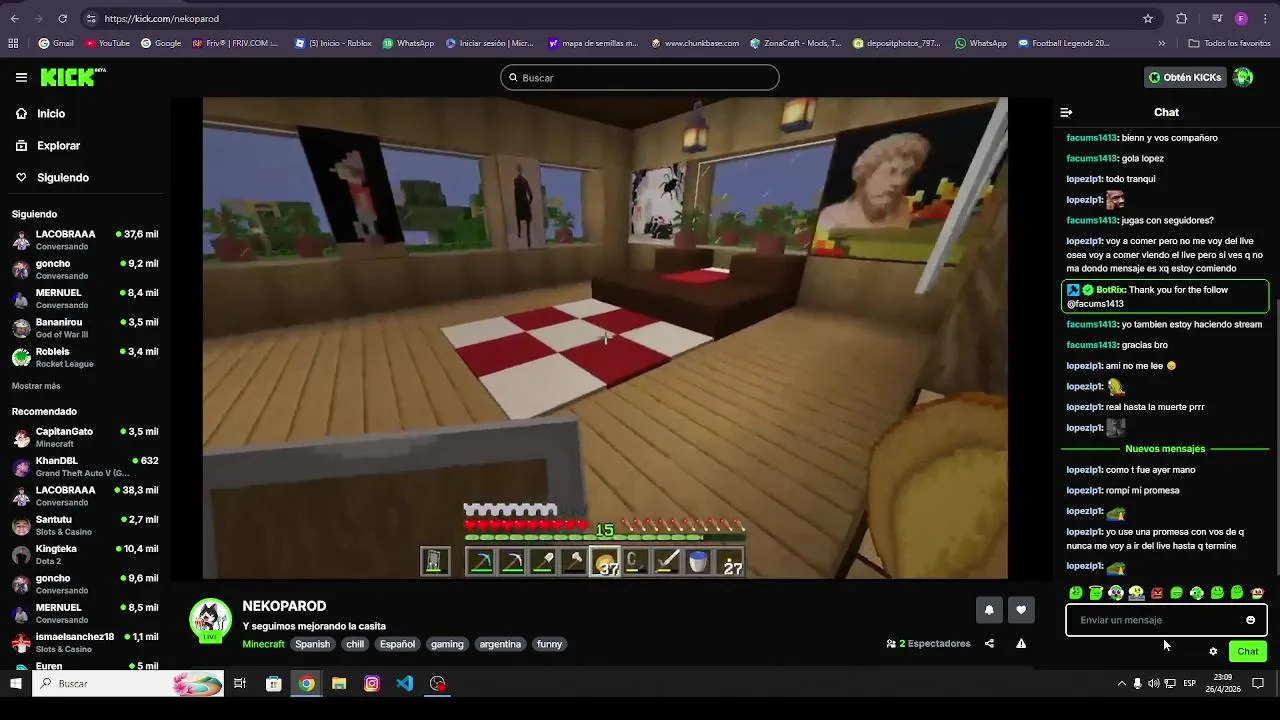Click the Minecraft stream video

coord(605,338)
